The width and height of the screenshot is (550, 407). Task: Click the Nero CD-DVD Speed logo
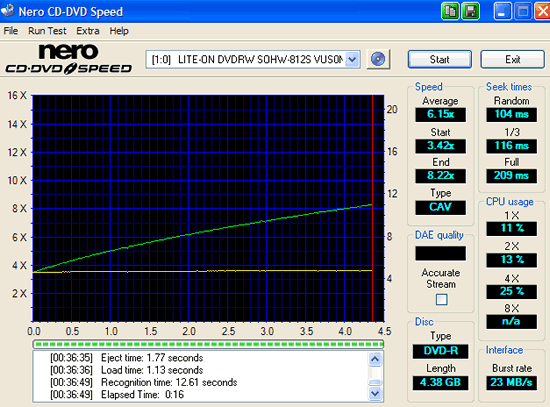click(x=68, y=59)
